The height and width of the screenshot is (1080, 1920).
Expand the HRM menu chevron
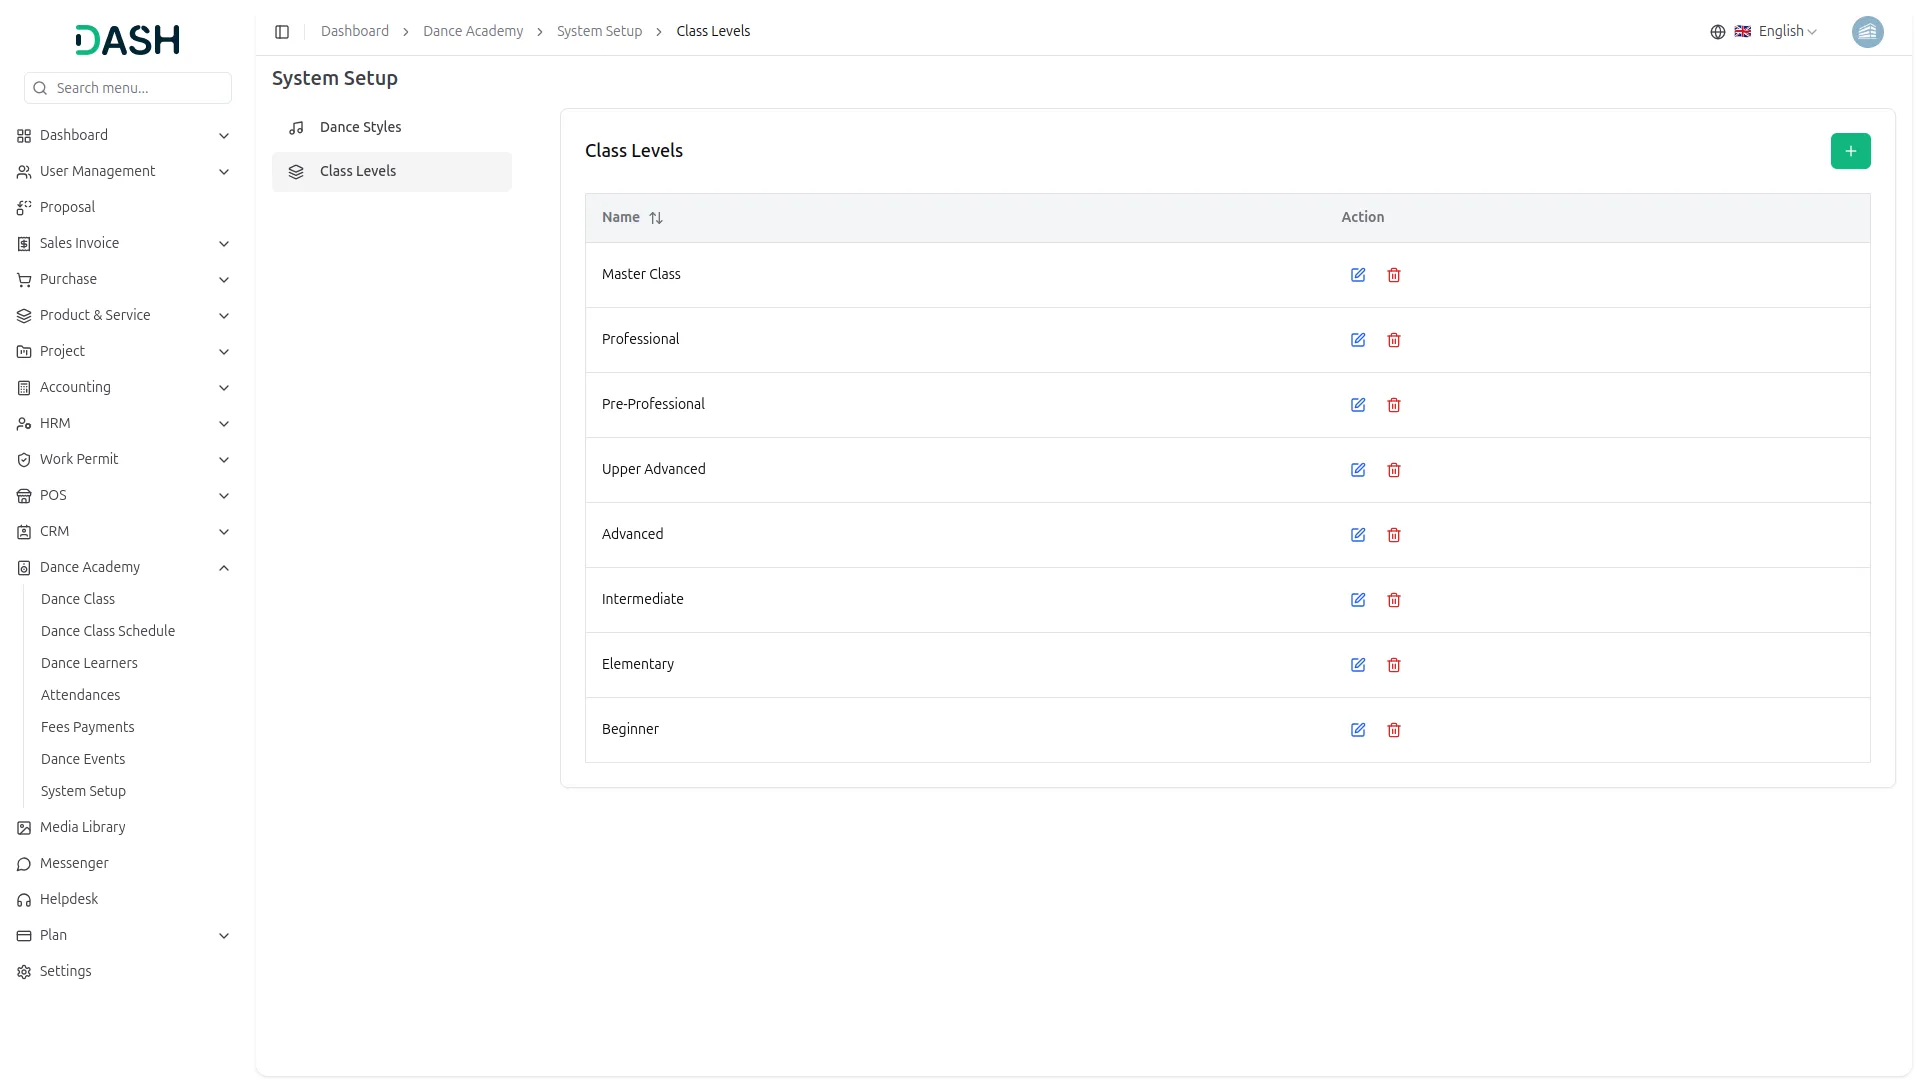point(224,424)
